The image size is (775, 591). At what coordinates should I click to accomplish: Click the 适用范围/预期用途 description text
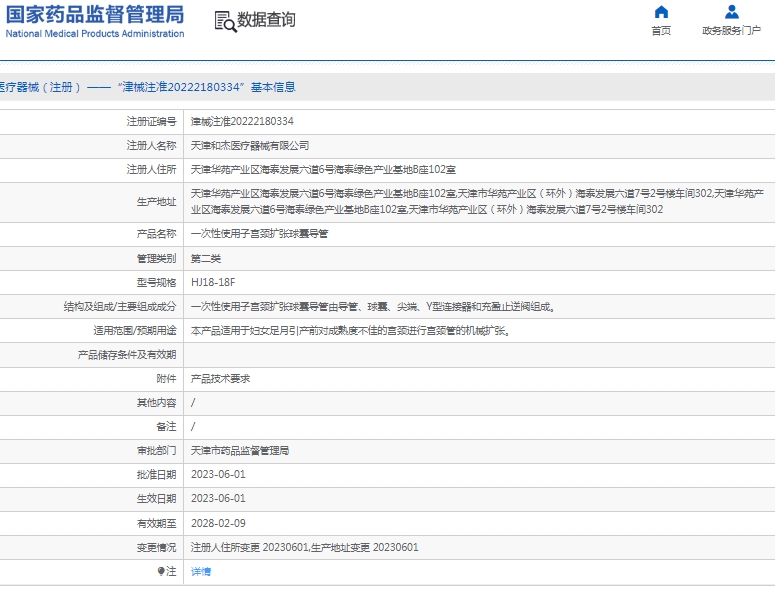tap(350, 331)
